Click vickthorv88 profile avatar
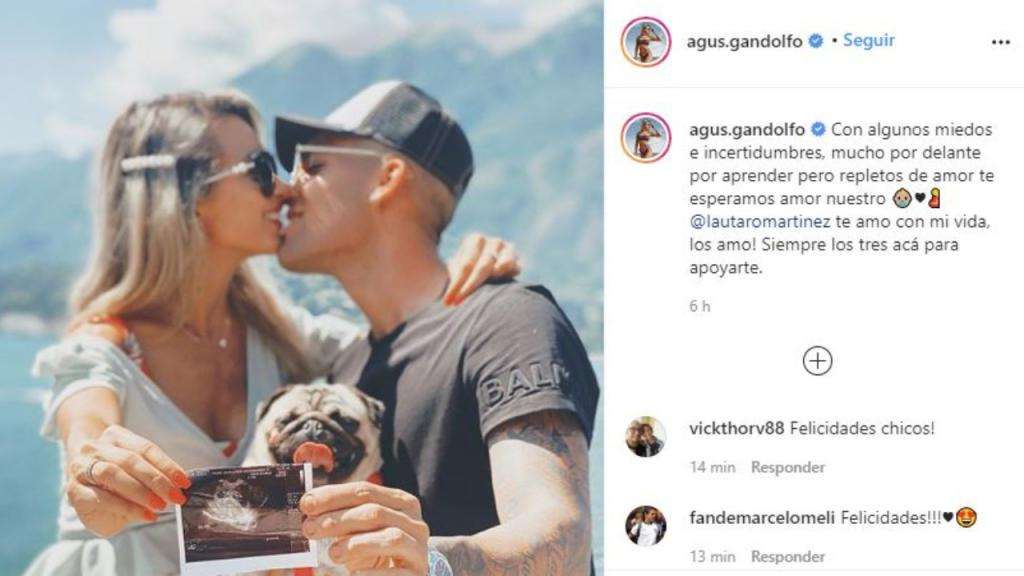This screenshot has height=576, width=1024. (x=646, y=437)
